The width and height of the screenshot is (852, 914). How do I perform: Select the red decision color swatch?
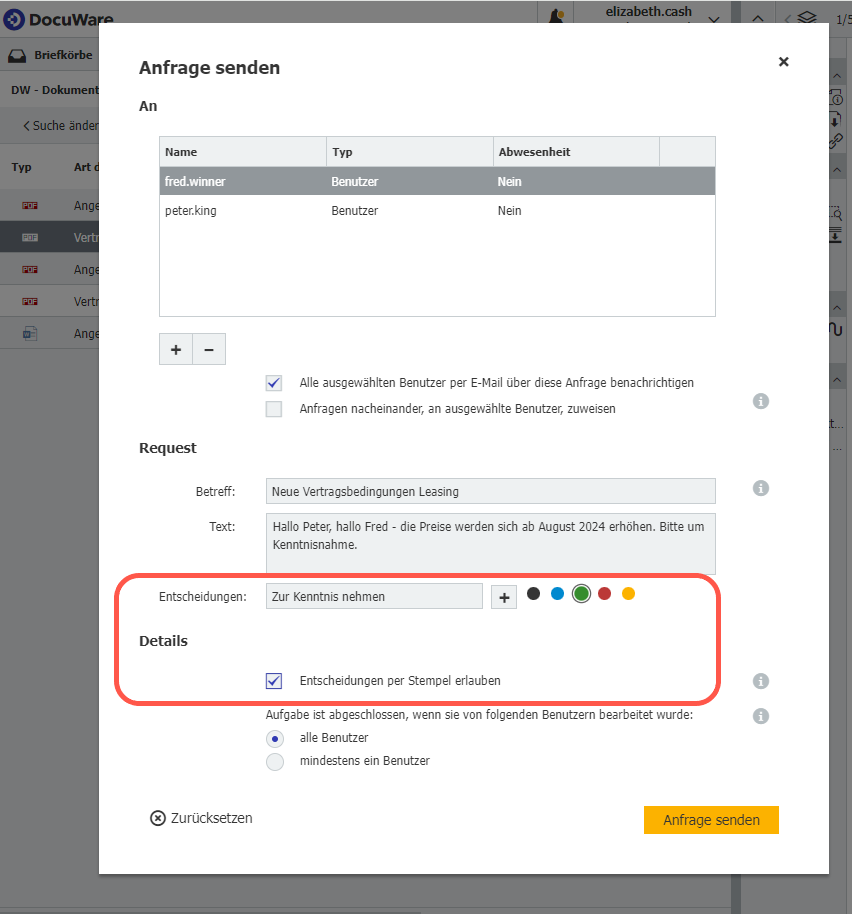[x=604, y=593]
